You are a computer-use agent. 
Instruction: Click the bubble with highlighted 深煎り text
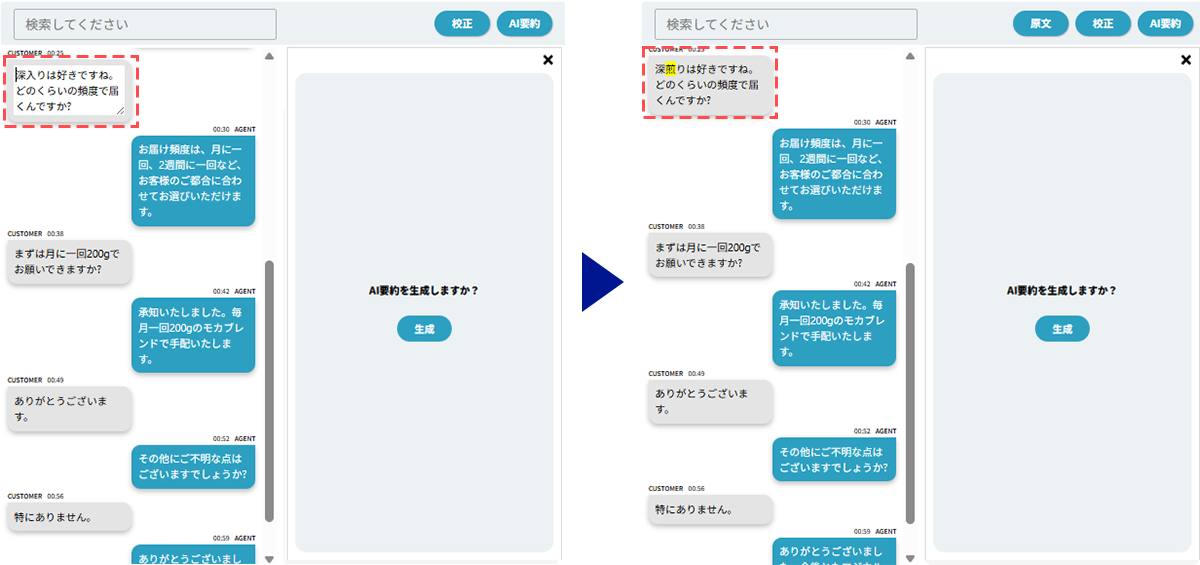708,85
